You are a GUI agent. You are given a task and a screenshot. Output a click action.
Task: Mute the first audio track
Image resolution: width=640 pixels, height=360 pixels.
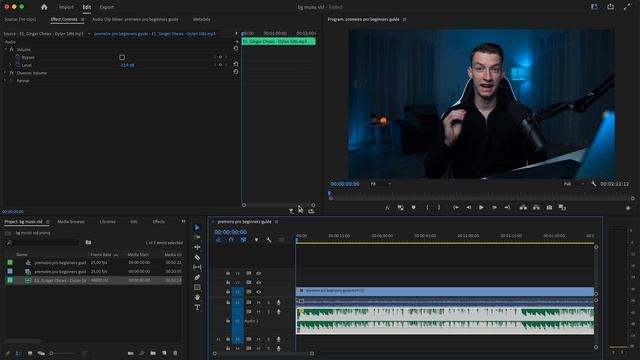[x=258, y=302]
